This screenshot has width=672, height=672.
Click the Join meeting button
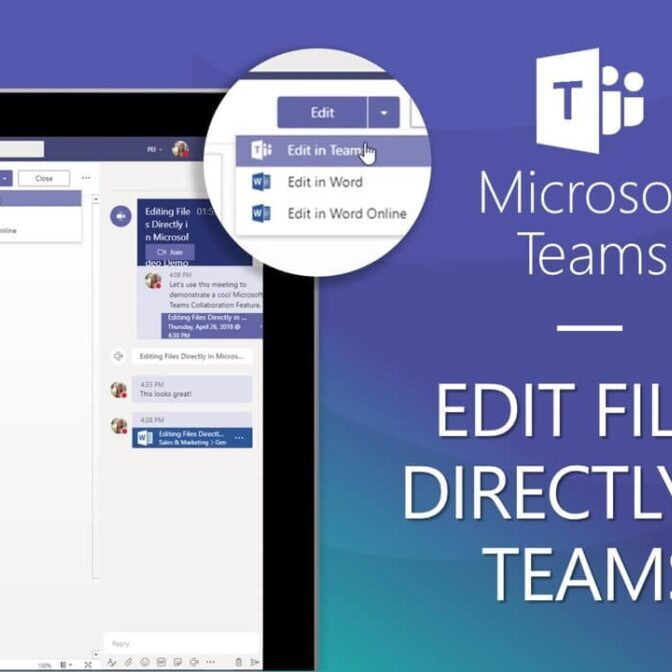tap(170, 252)
